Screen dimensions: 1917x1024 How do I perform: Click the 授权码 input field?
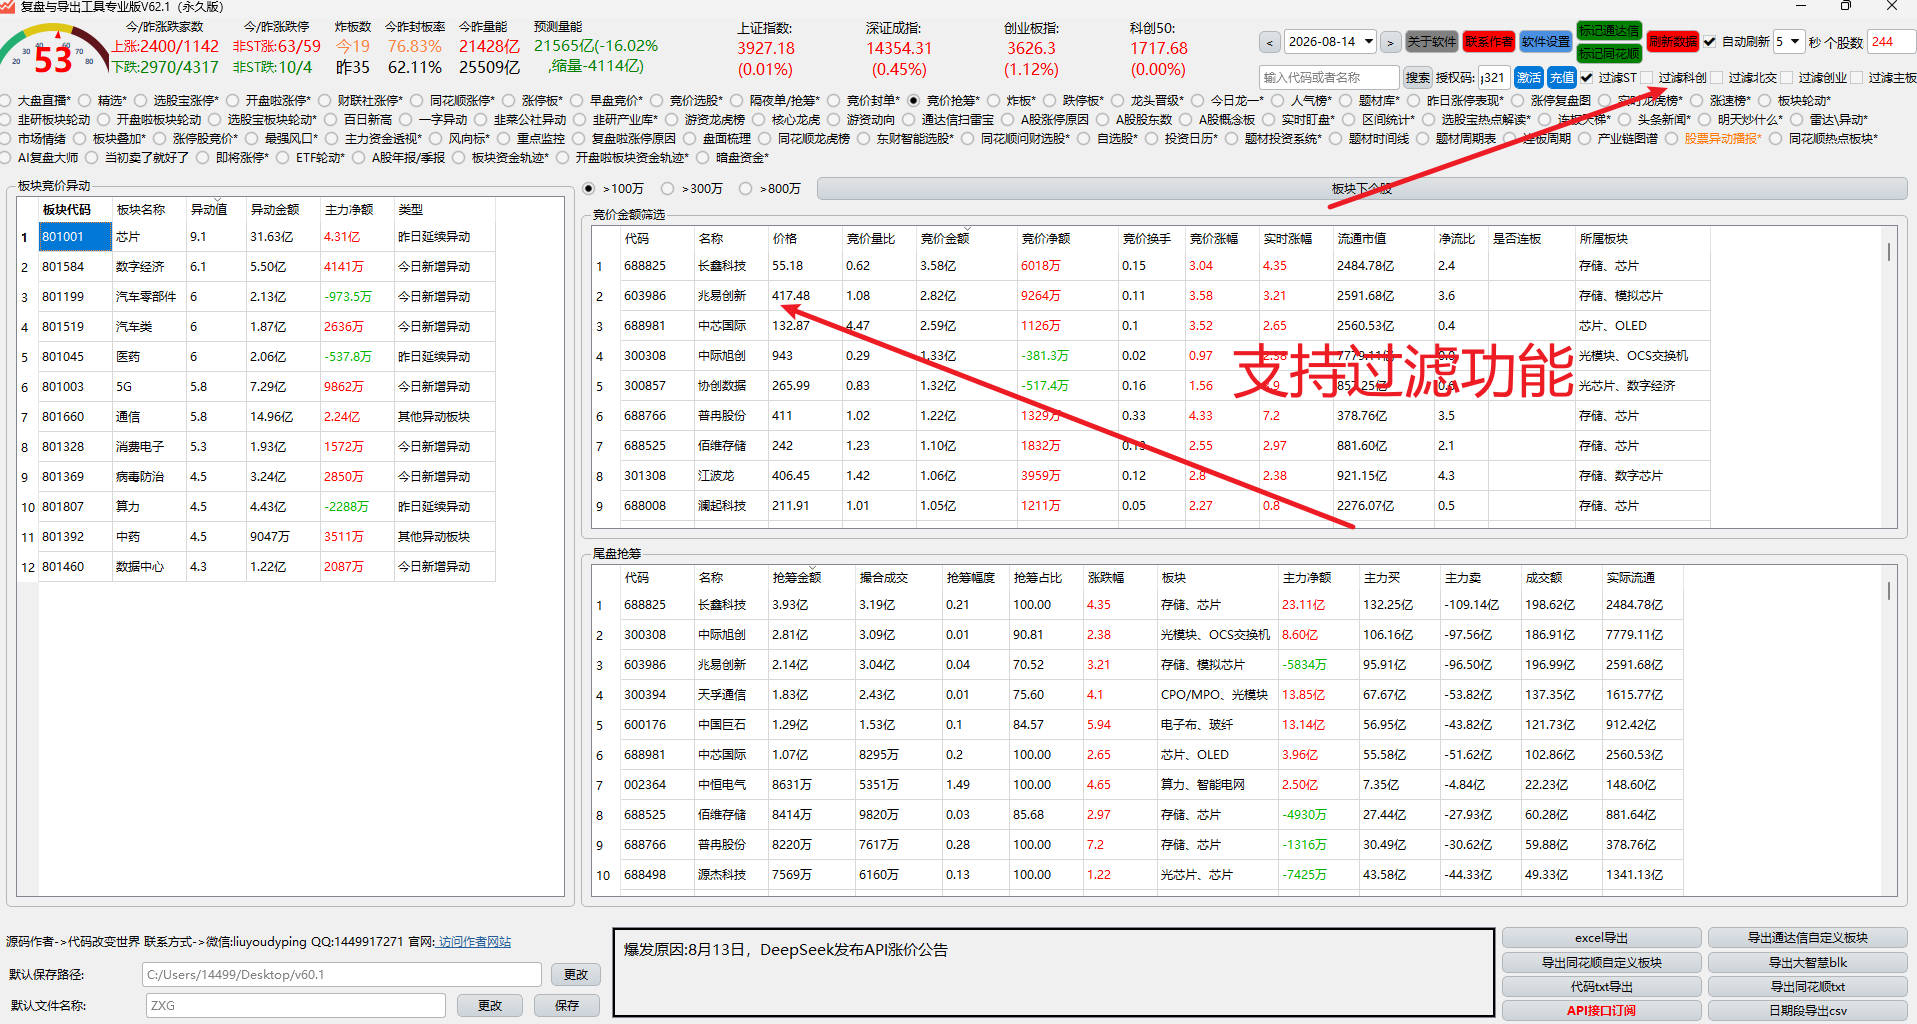[x=1494, y=77]
